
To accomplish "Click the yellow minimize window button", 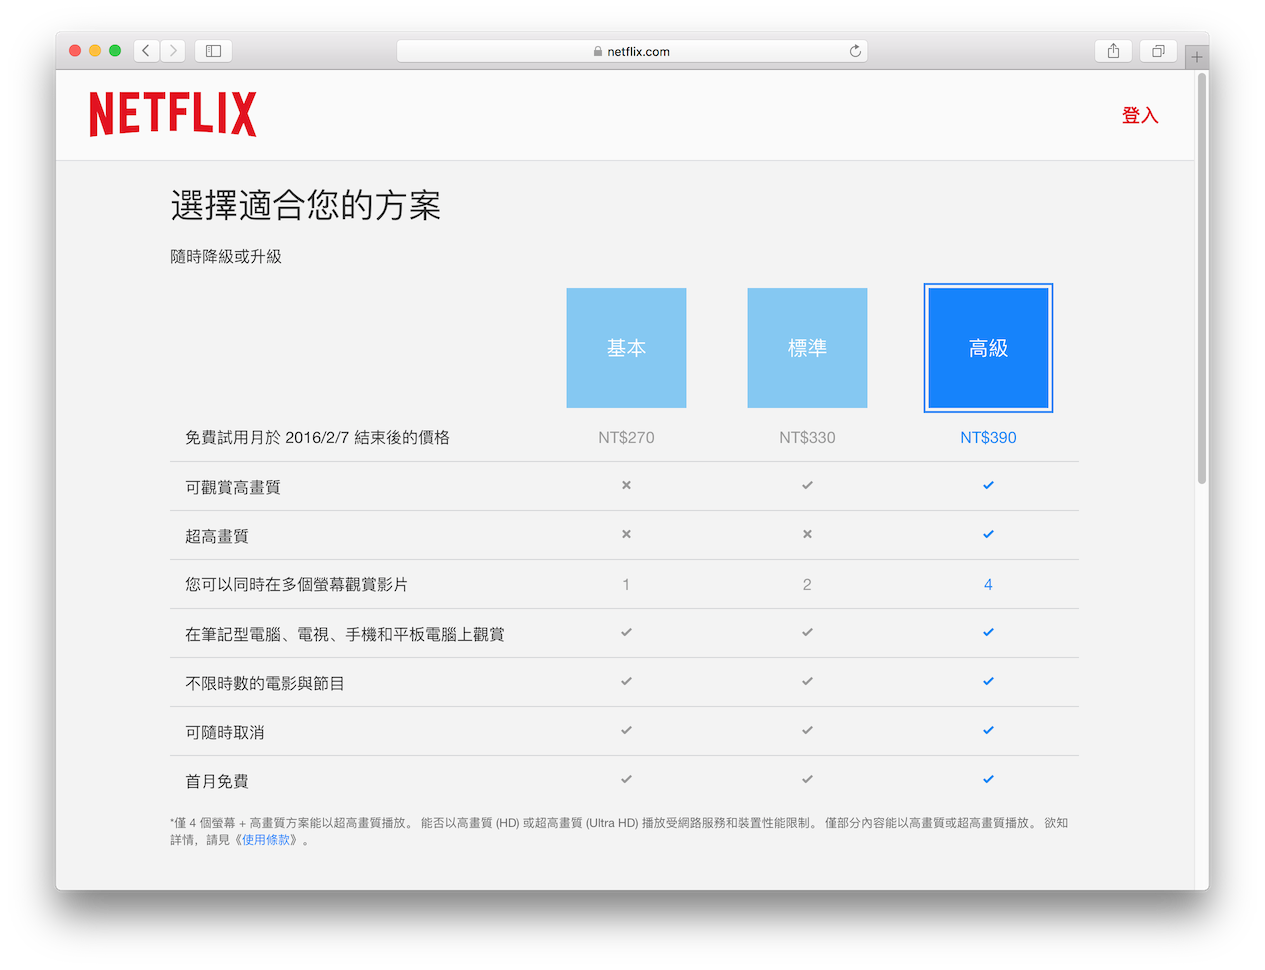I will [95, 50].
